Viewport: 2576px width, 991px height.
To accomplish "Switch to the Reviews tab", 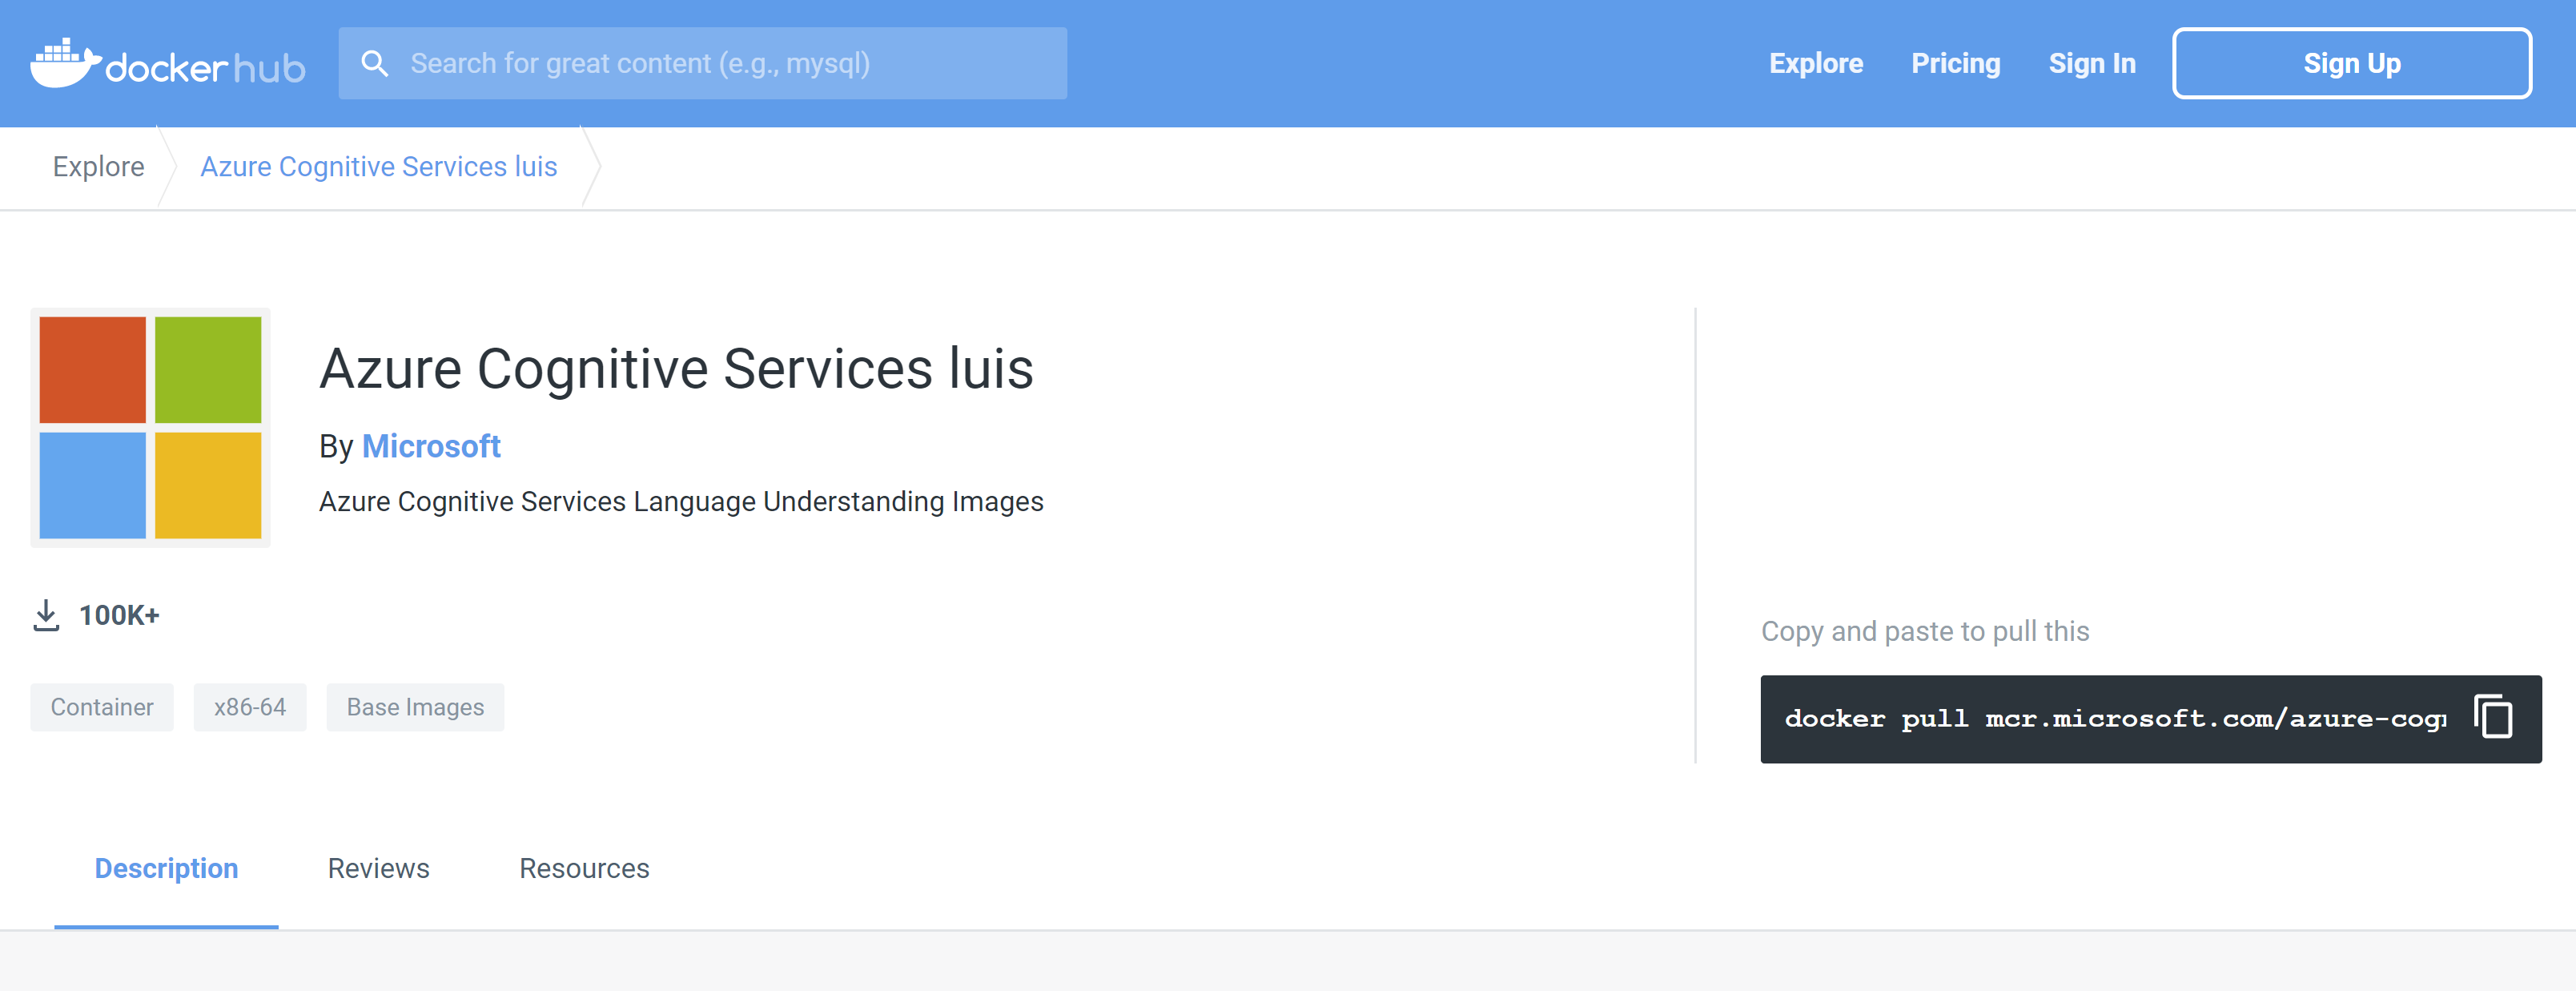I will pyautogui.click(x=379, y=868).
